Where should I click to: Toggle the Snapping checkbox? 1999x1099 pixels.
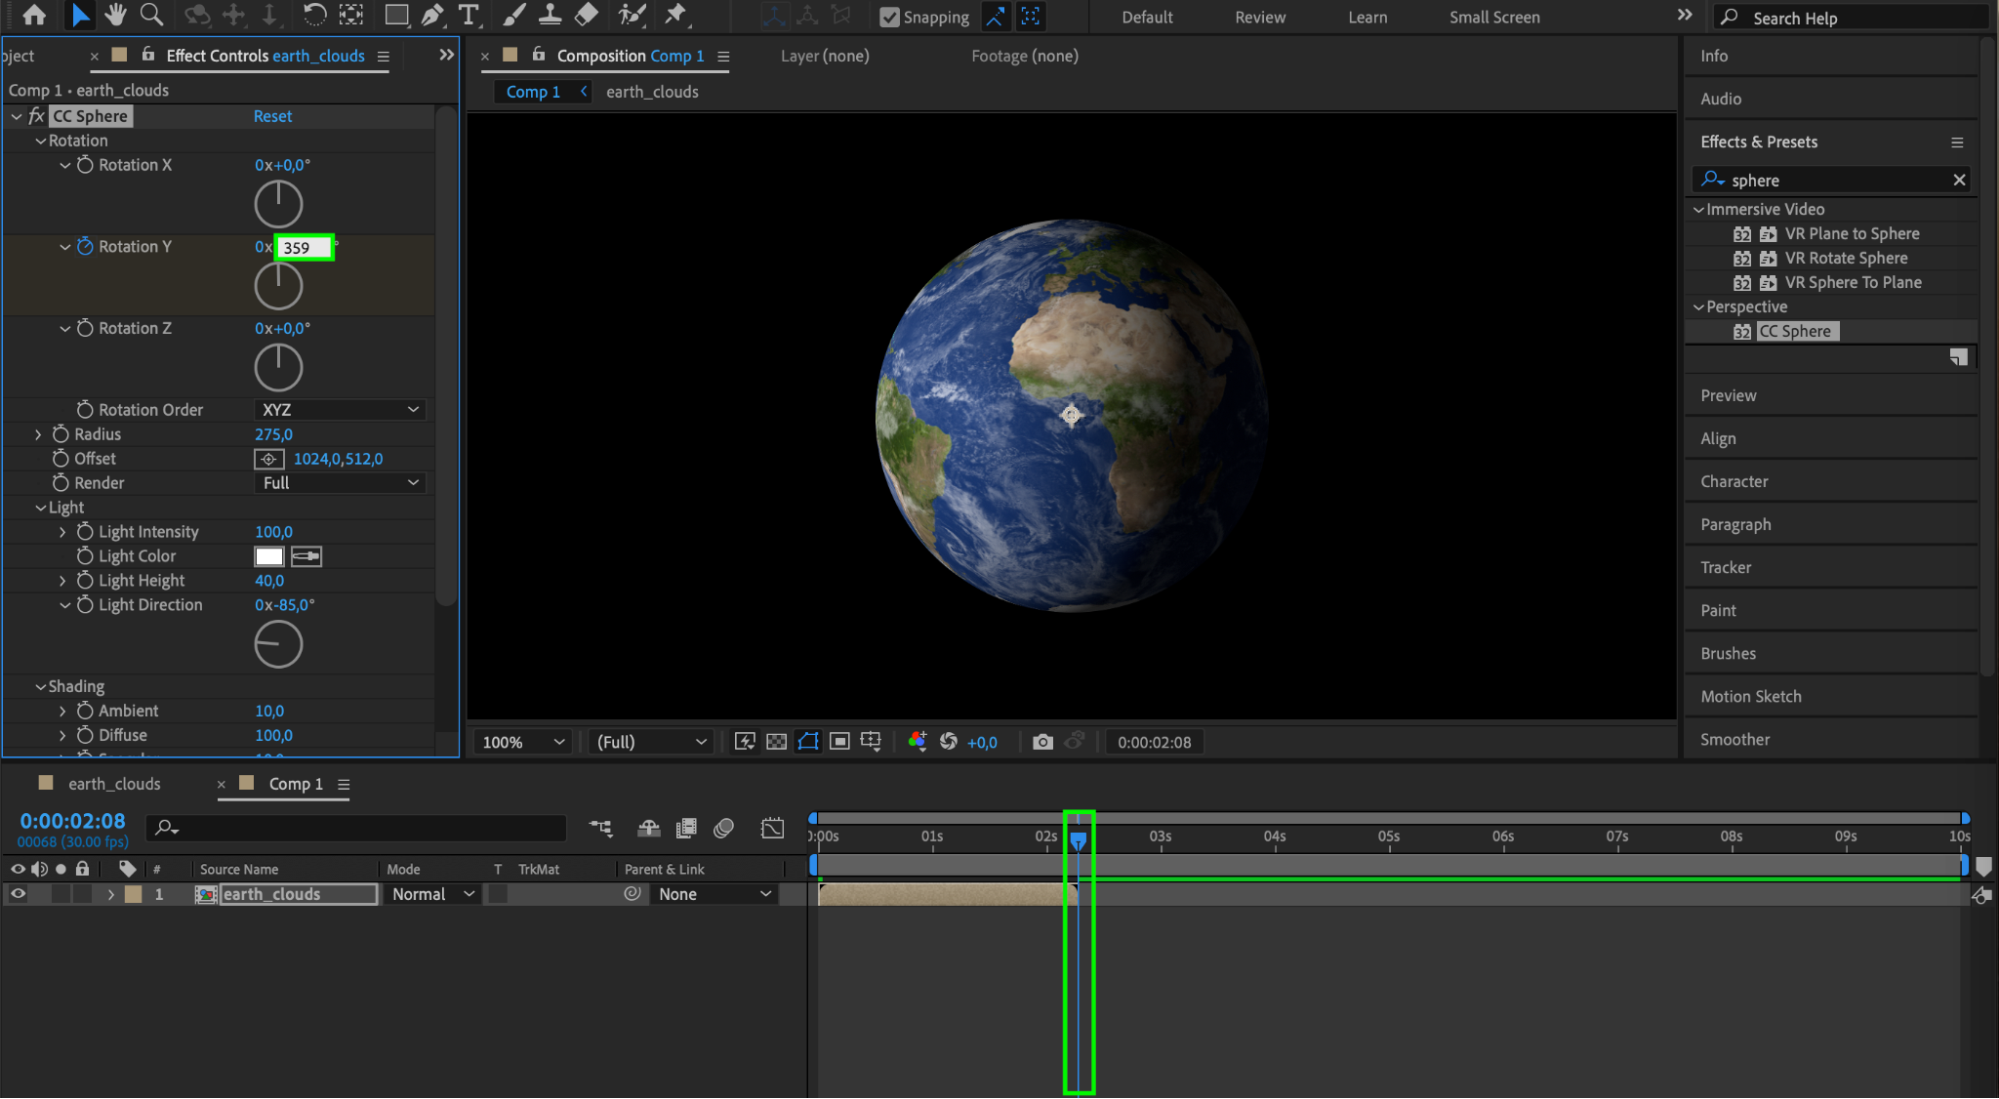point(889,17)
